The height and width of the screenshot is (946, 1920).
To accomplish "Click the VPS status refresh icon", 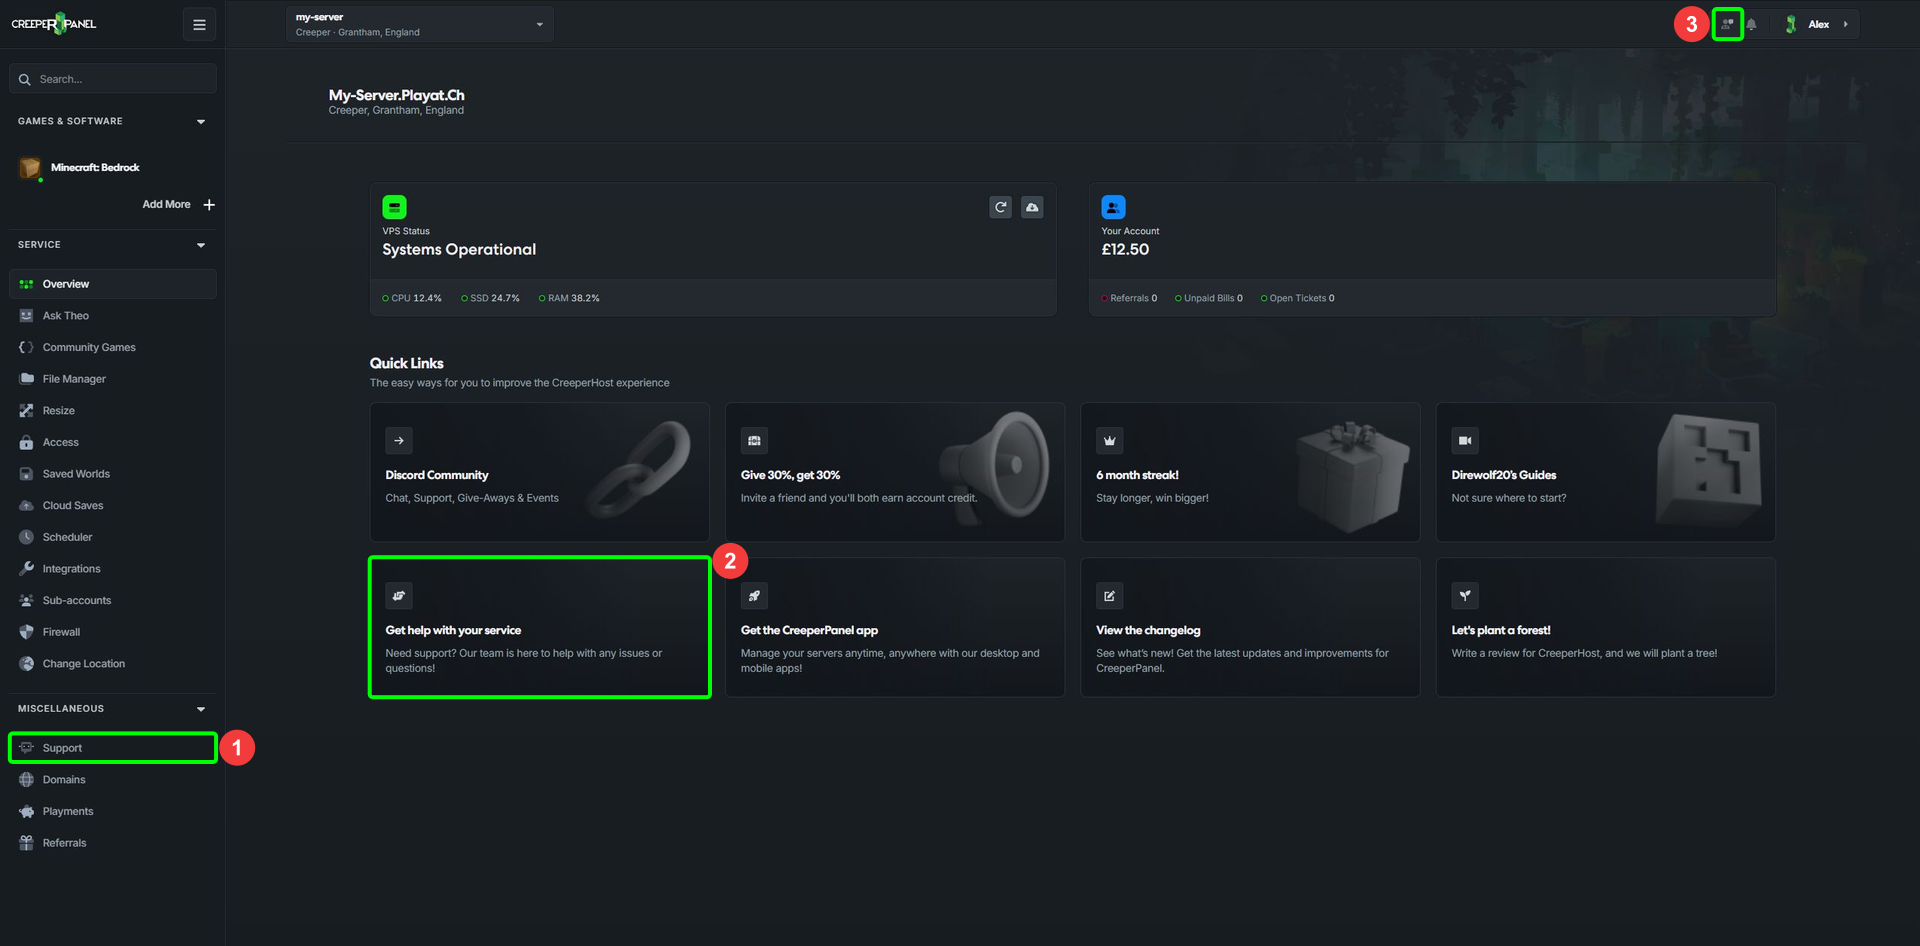I will point(1000,207).
